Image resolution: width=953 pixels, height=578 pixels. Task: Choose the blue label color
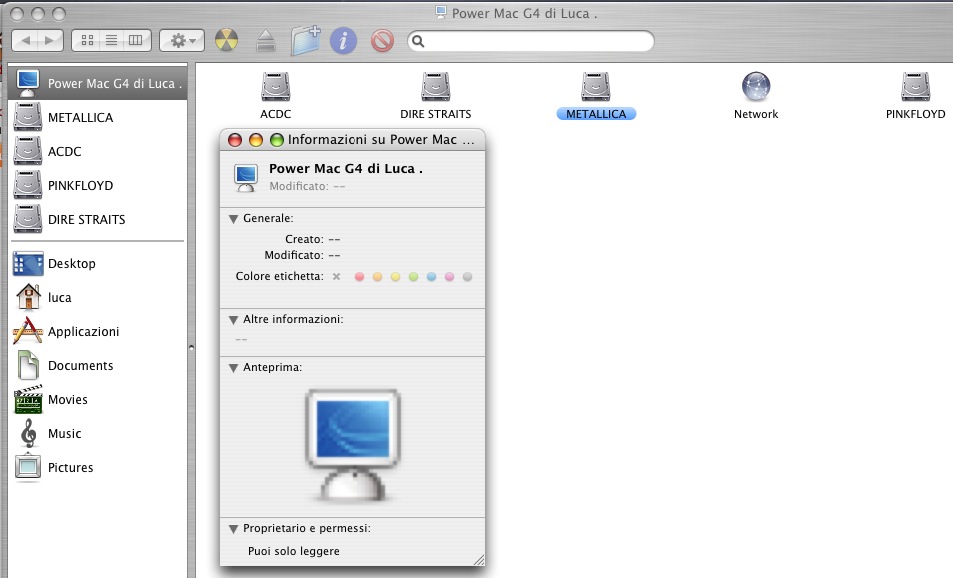(431, 277)
